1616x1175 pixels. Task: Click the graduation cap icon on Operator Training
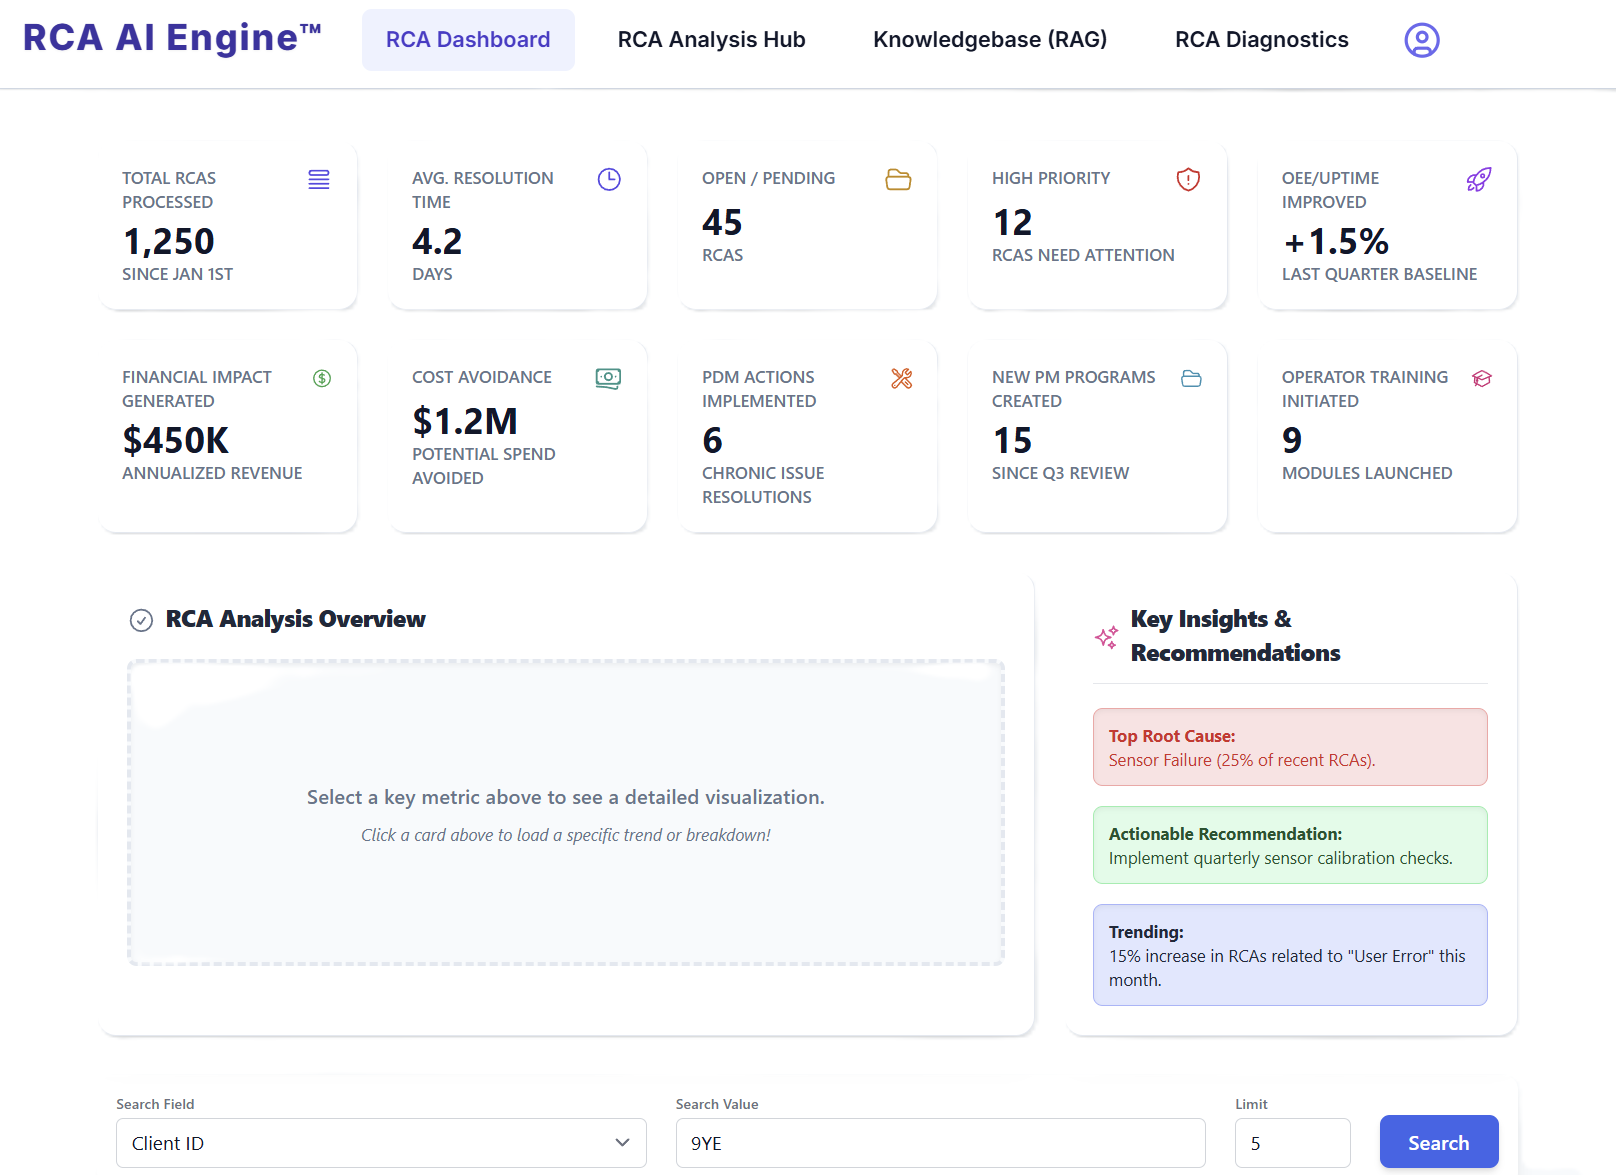click(1482, 378)
